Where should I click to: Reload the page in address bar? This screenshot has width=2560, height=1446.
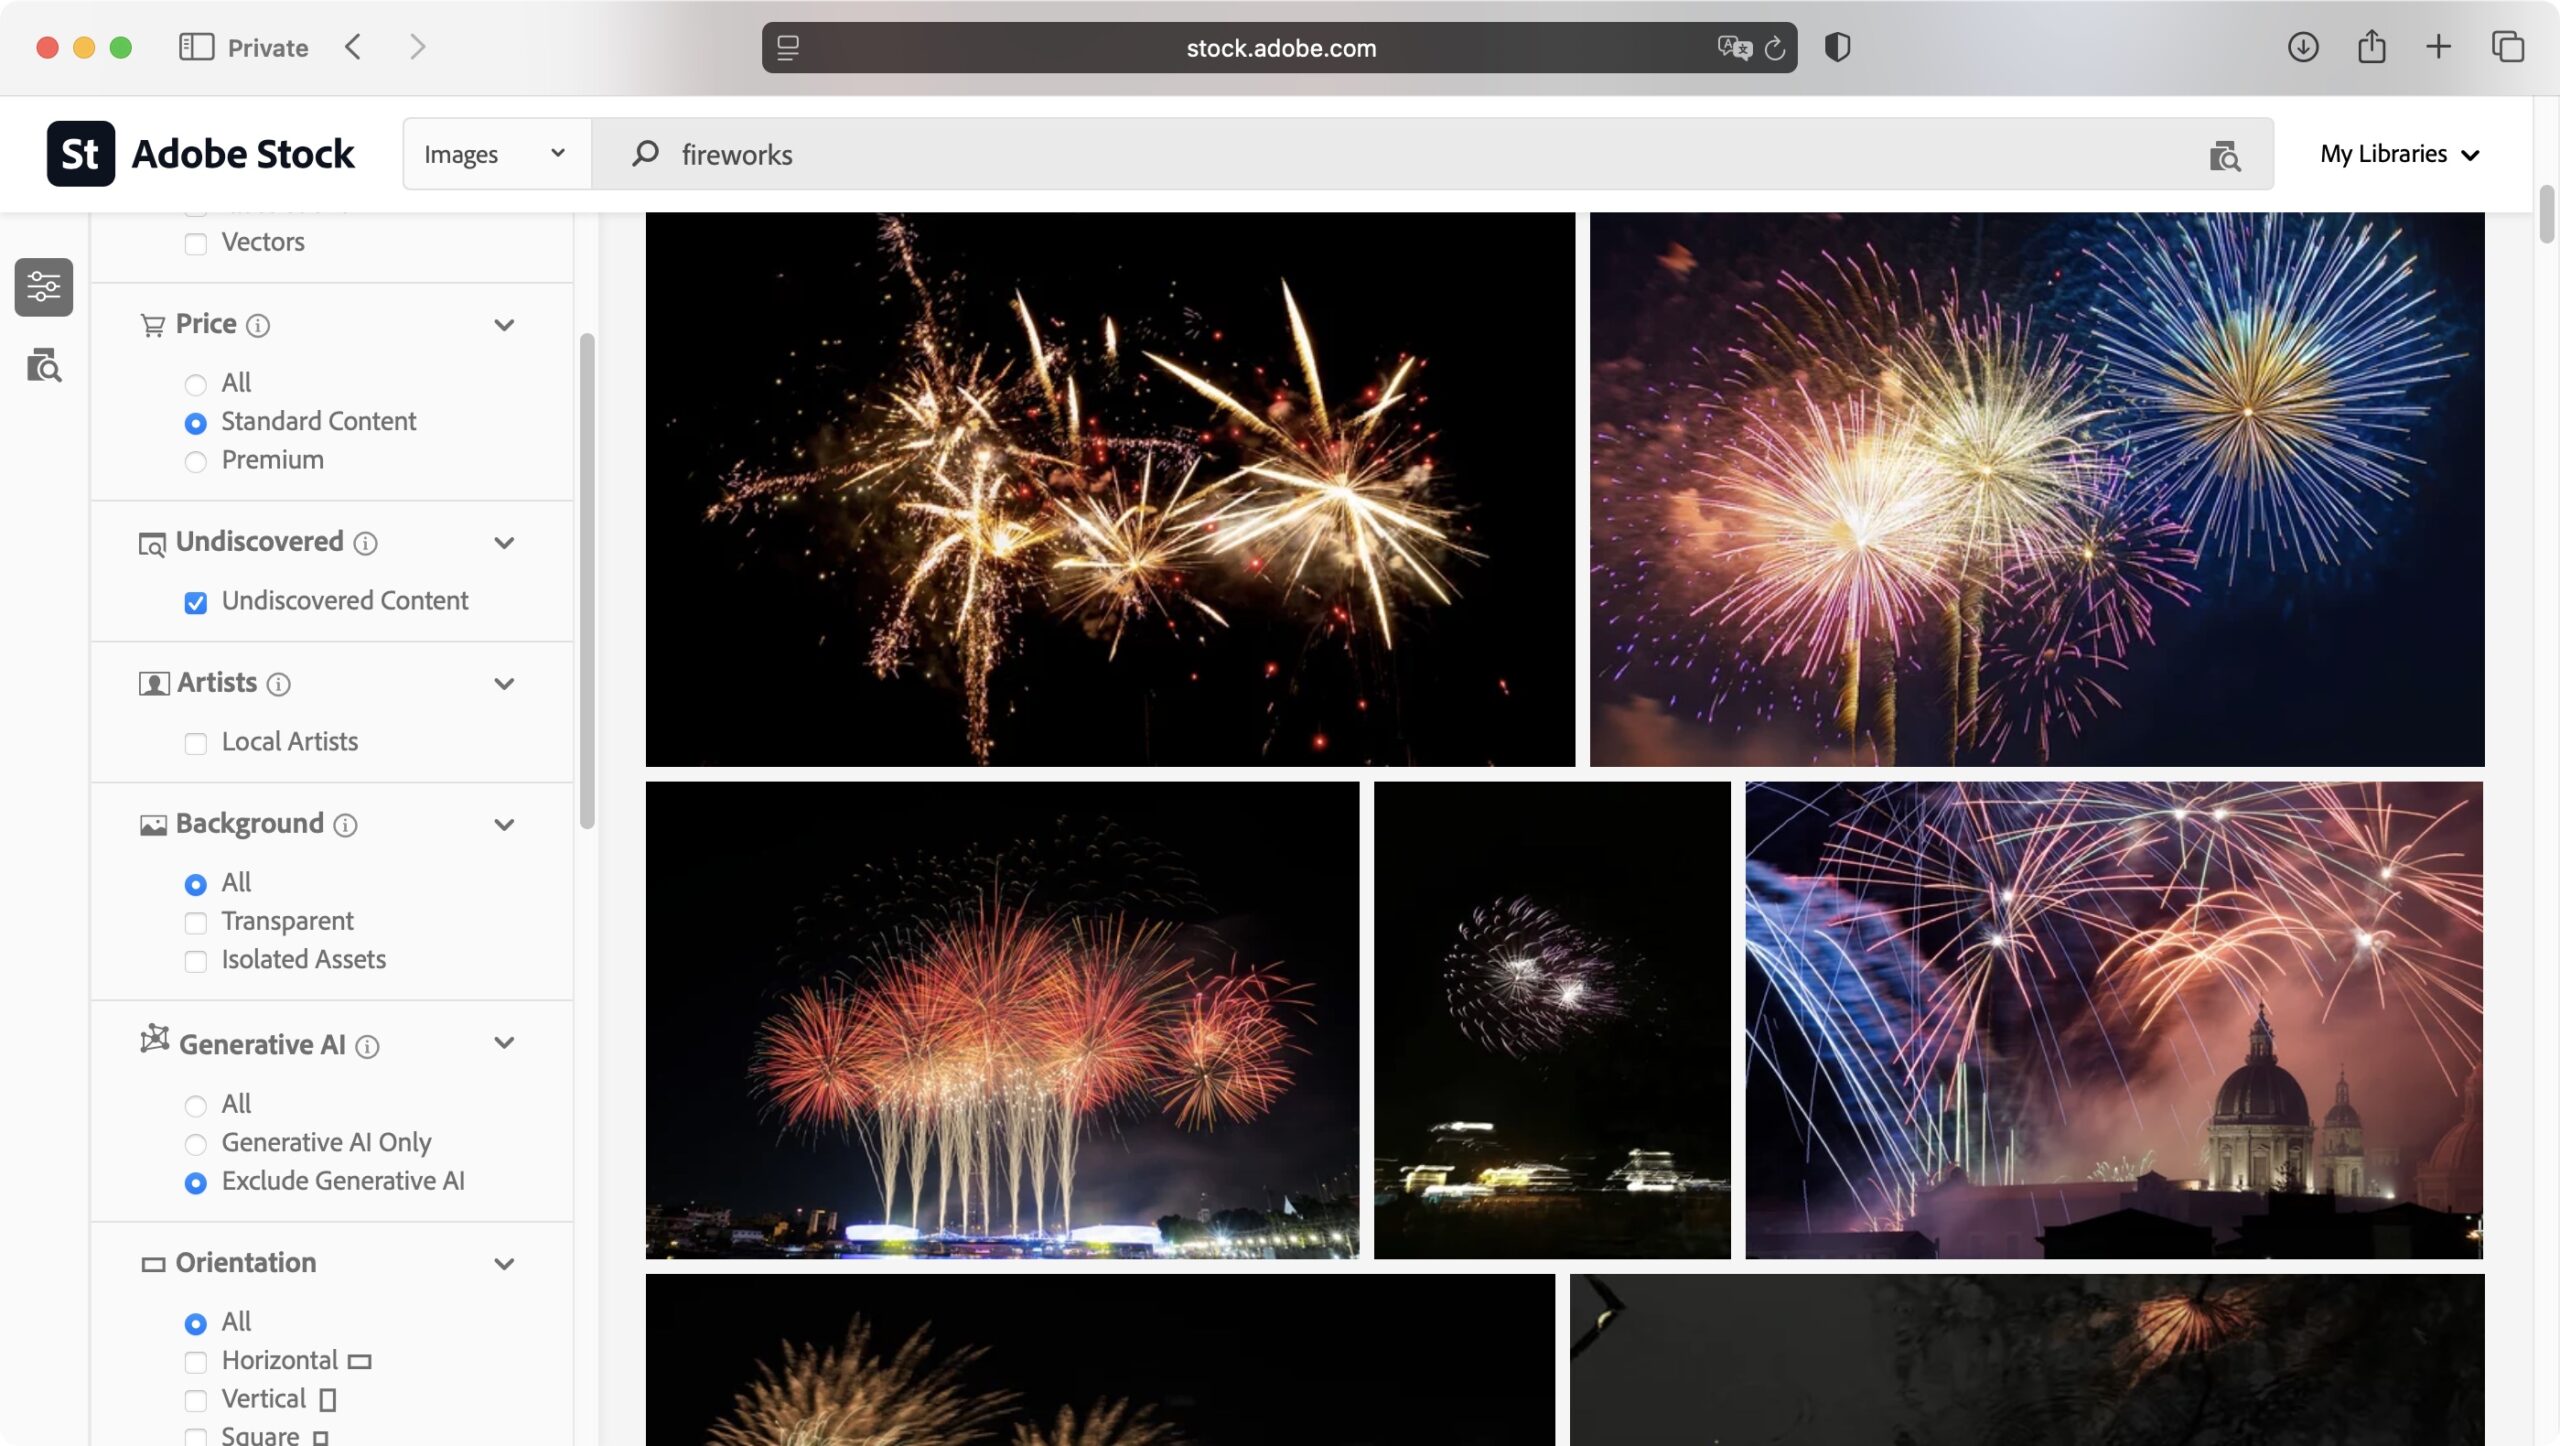[1775, 48]
